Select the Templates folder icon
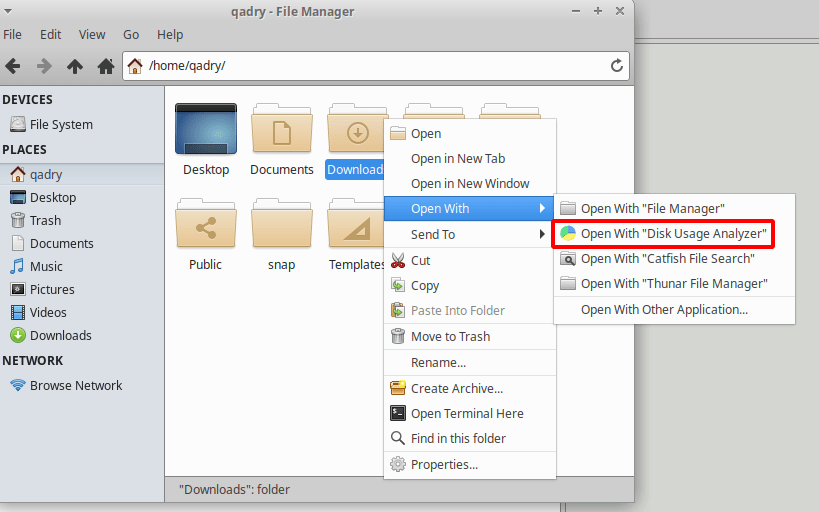Screen dimensions: 819x512 [x=356, y=224]
